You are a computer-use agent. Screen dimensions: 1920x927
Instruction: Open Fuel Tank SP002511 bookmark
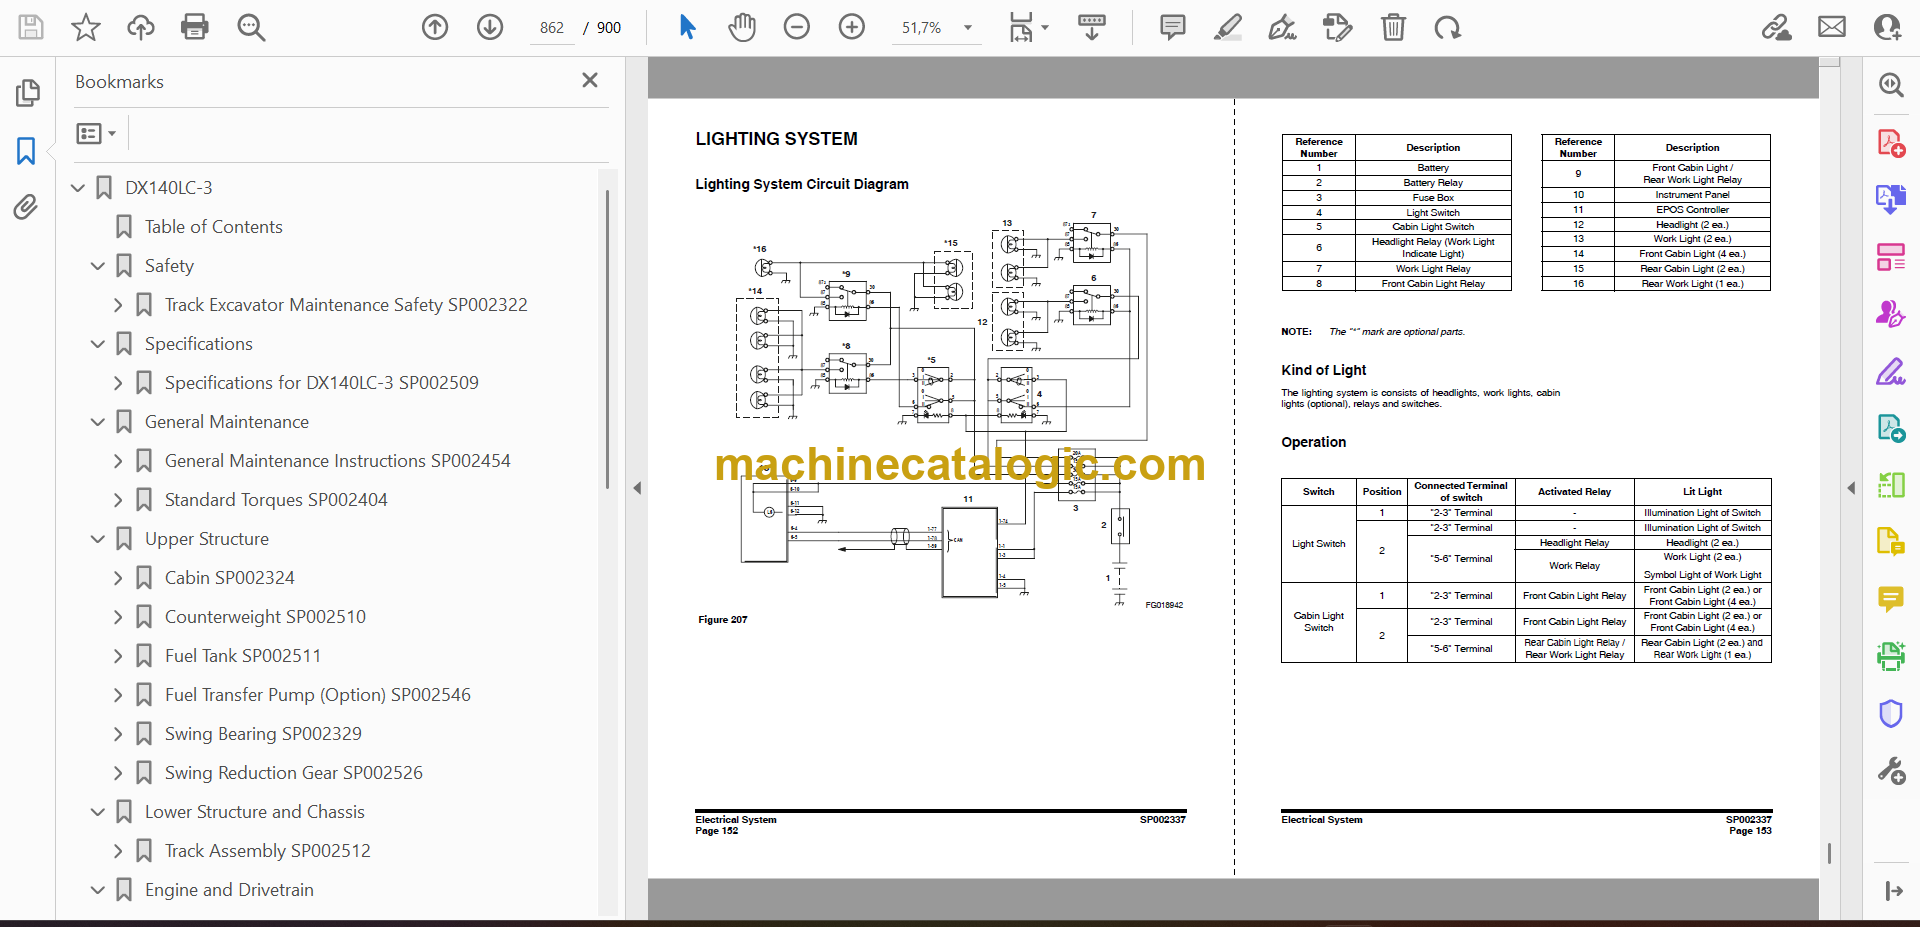pos(243,655)
